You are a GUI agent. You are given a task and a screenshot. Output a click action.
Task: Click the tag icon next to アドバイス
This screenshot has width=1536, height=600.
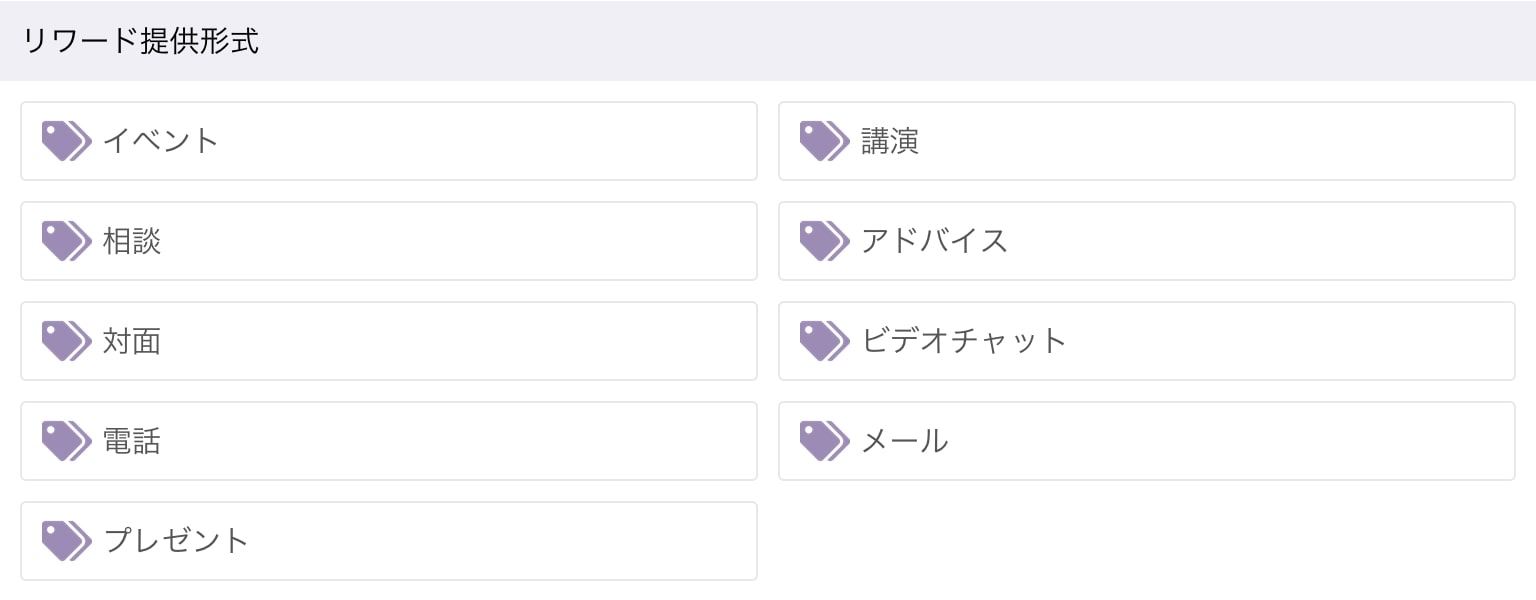coord(825,241)
